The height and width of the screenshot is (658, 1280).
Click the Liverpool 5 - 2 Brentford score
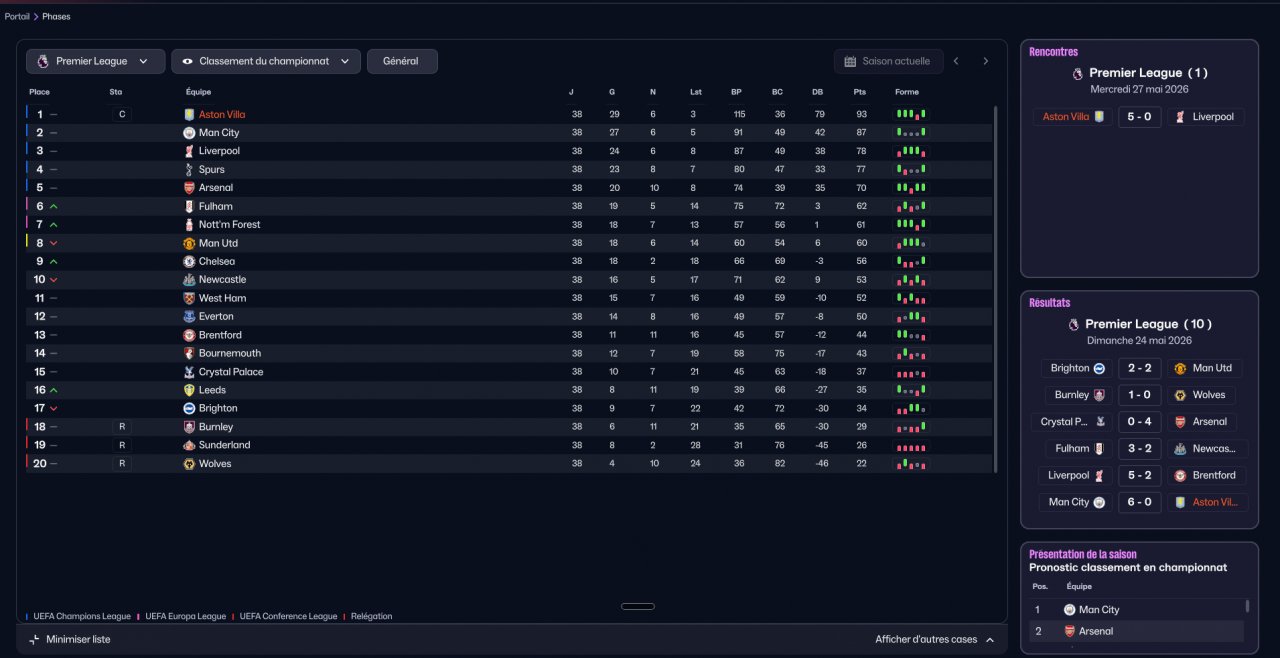click(x=1140, y=475)
